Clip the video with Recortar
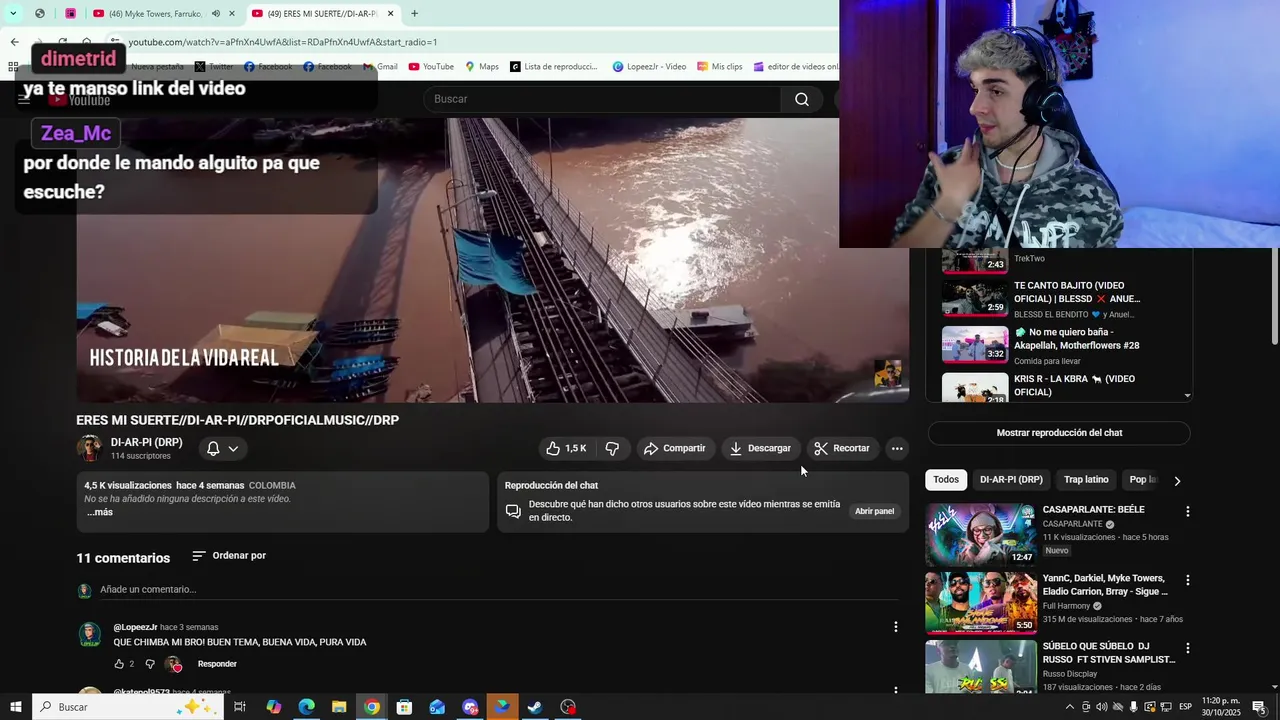 (842, 448)
